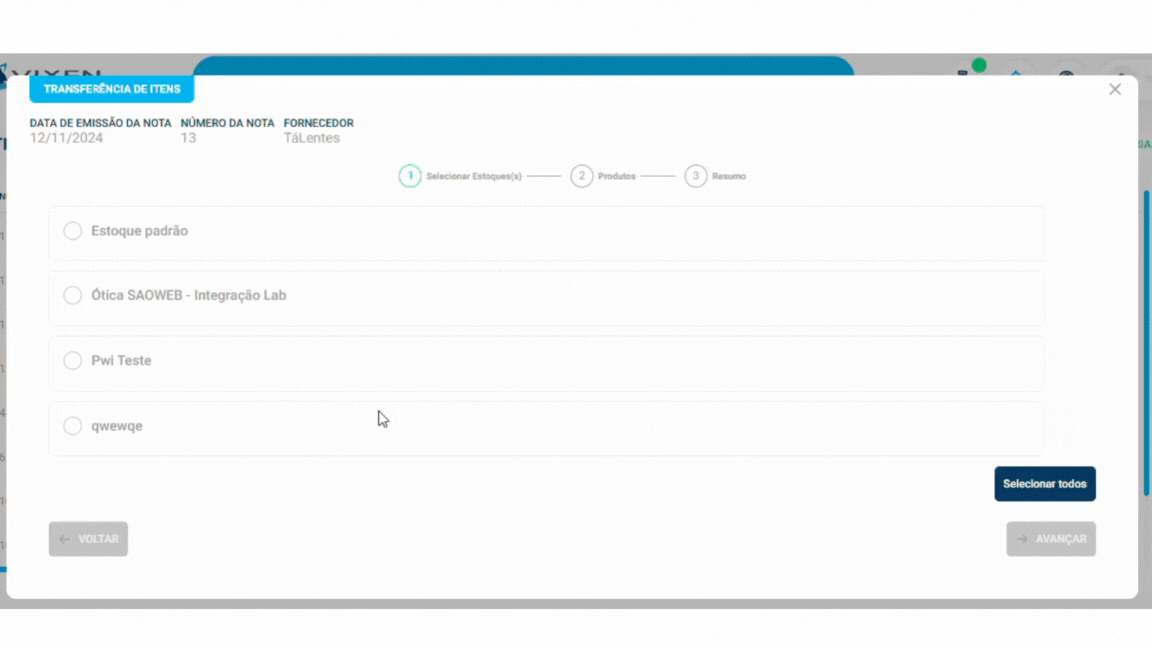Viewport: 1152px width, 648px height.
Task: Click step 1 Selecionar Estoques(s)
Action: point(409,175)
